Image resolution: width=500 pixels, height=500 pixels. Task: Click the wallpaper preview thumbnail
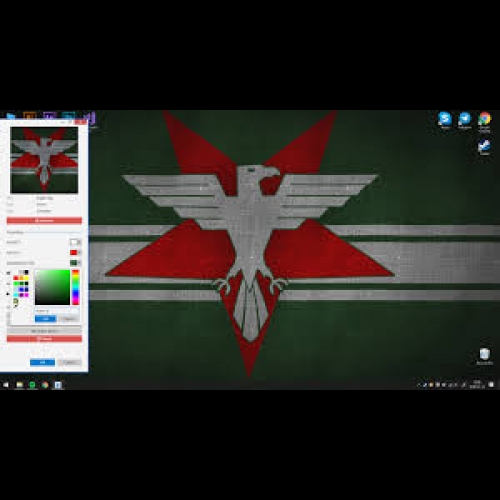pos(44,160)
